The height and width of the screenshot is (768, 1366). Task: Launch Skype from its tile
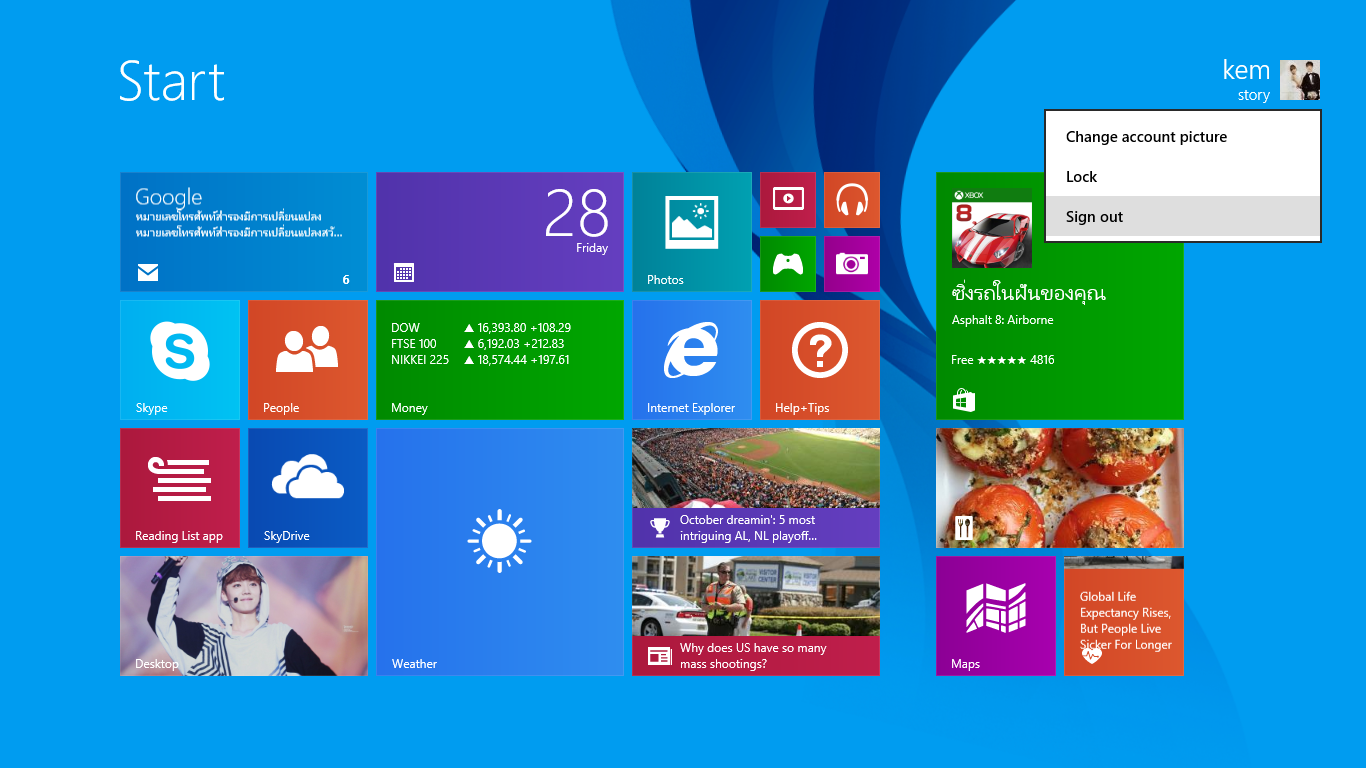(180, 360)
